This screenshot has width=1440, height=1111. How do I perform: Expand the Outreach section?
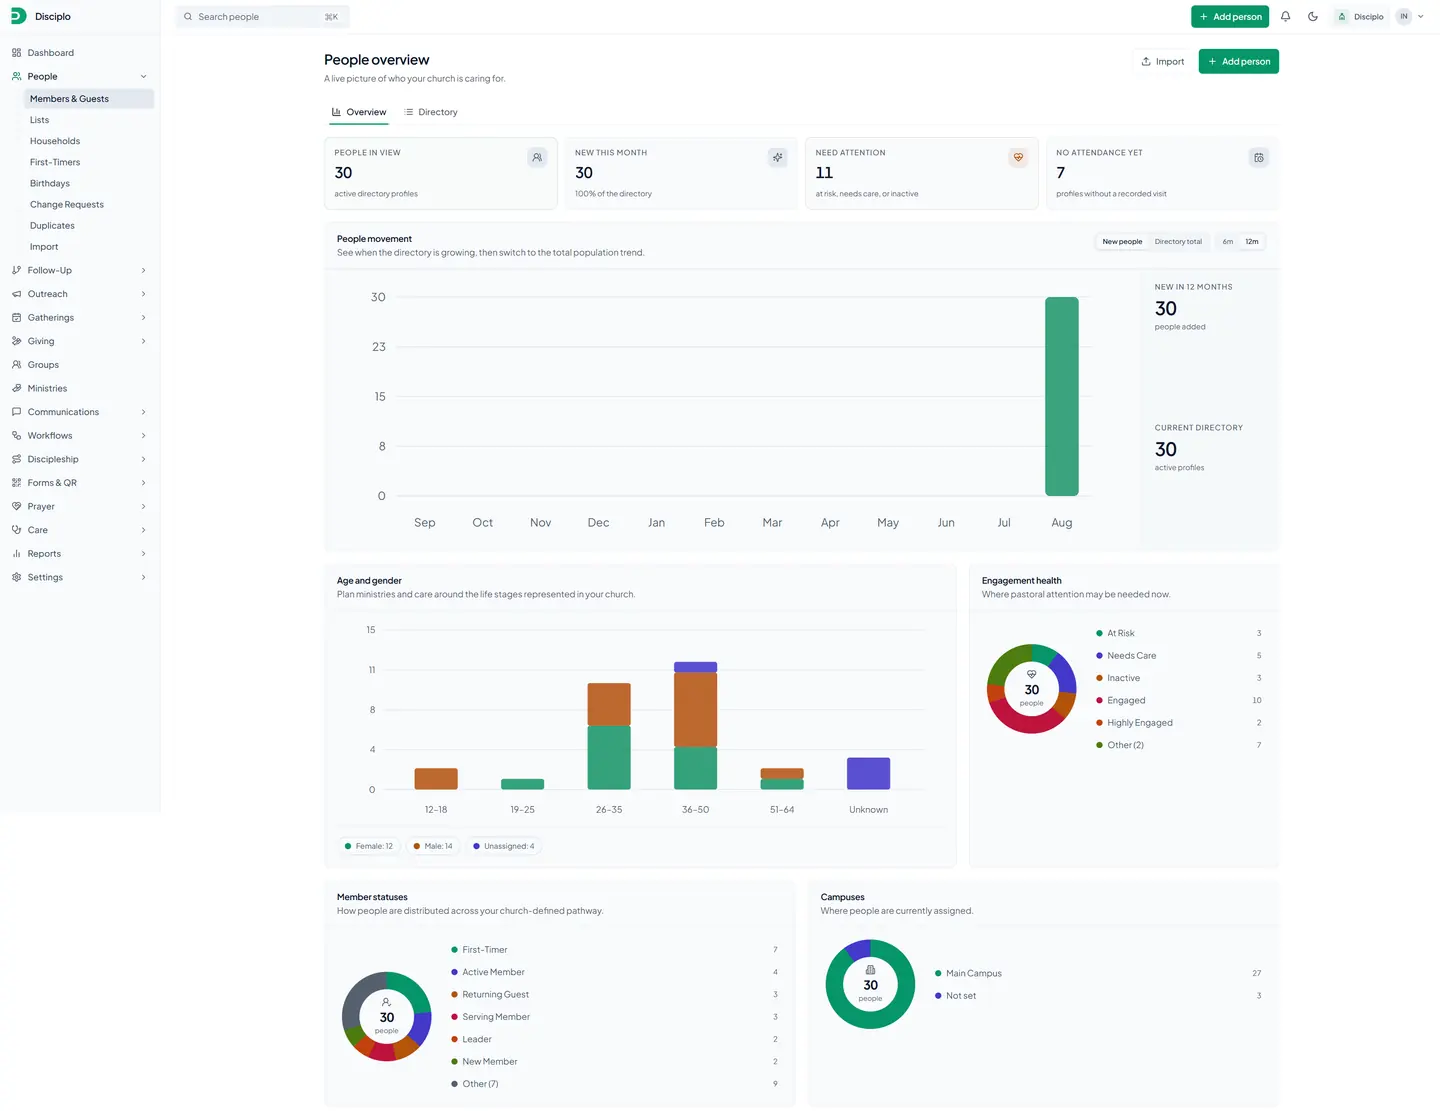[143, 294]
